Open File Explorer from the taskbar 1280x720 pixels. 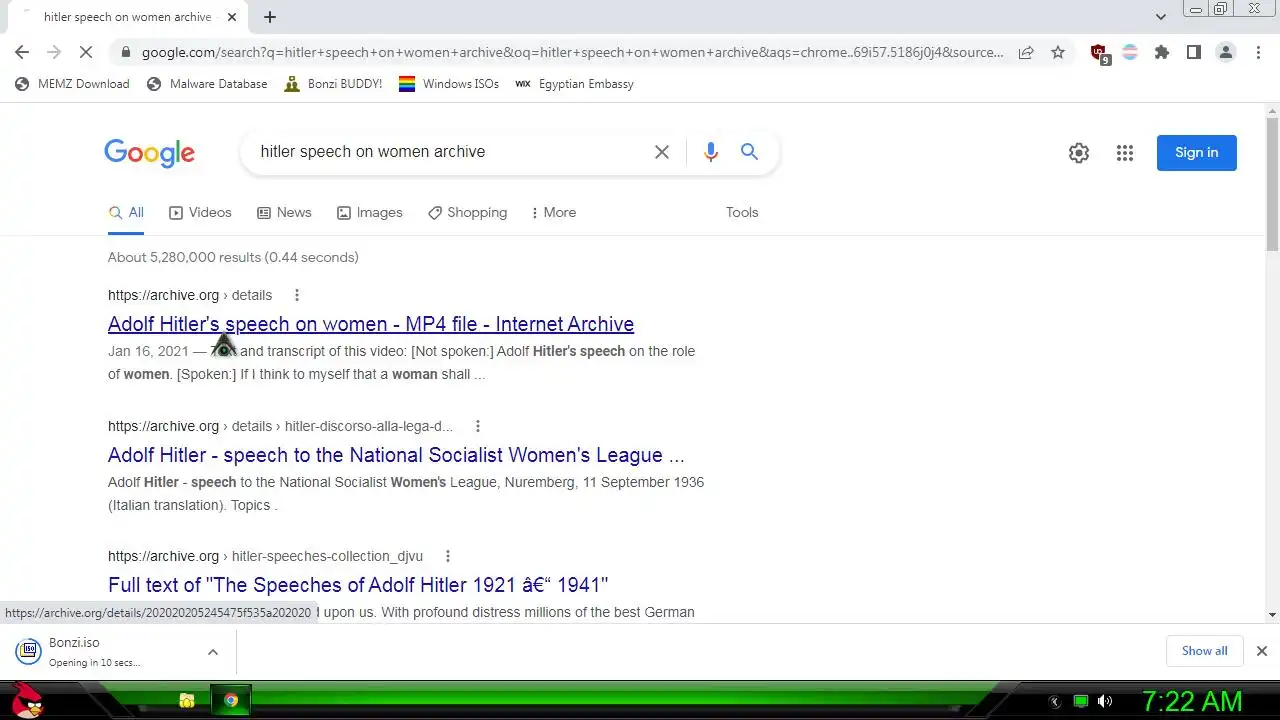(x=187, y=701)
